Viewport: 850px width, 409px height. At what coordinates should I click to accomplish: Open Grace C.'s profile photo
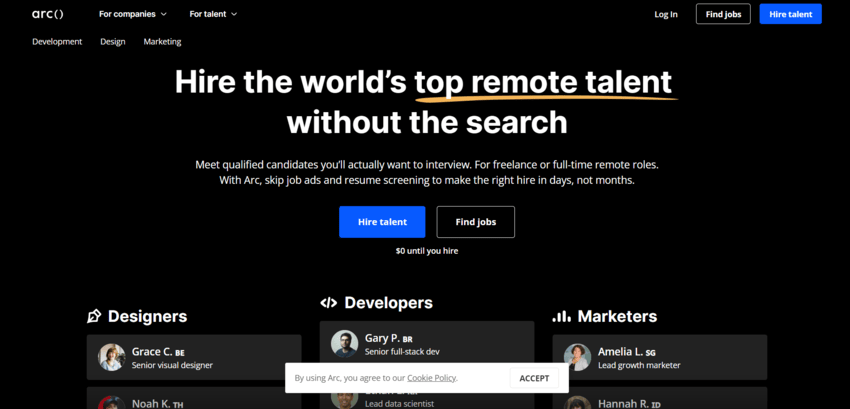[112, 357]
